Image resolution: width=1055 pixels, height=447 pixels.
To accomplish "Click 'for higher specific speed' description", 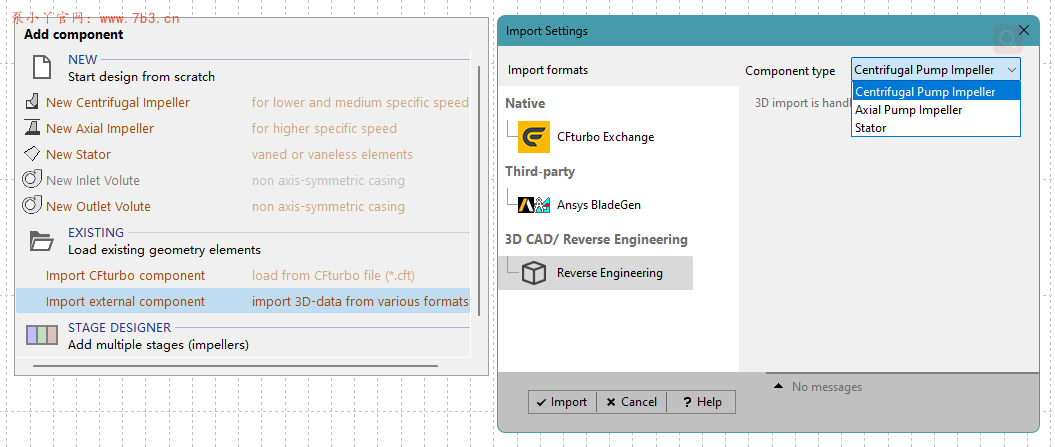I will point(324,128).
